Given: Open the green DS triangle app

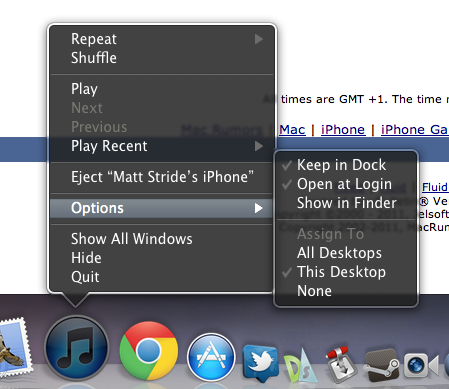Looking at the screenshot, I should pyautogui.click(x=301, y=366).
